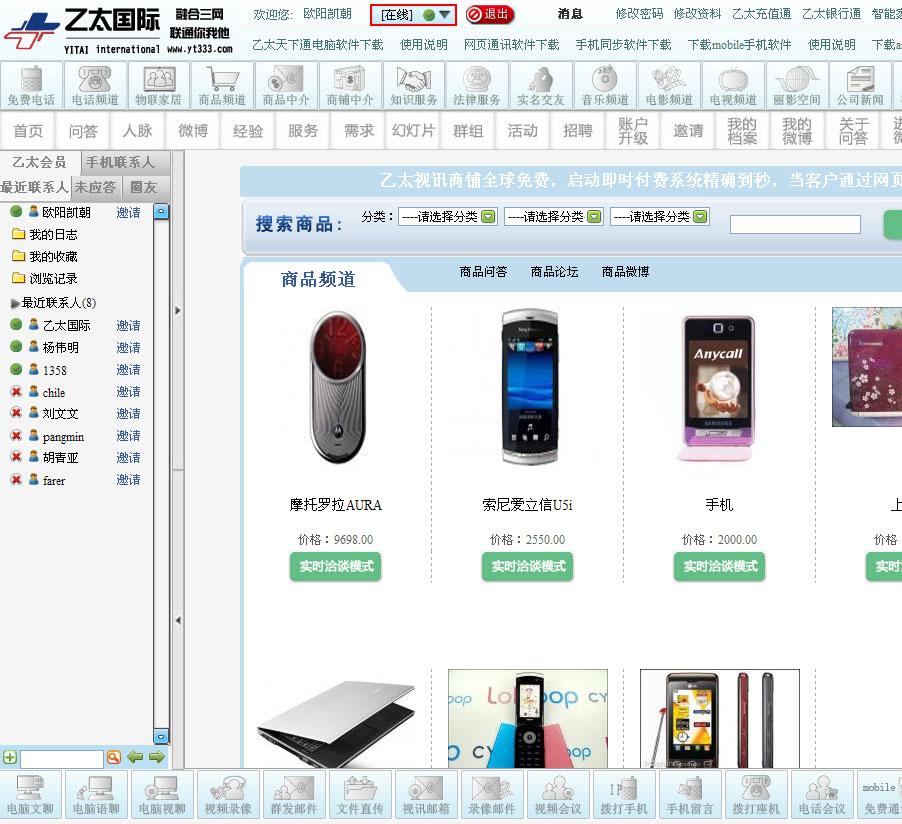Open the 免费电话 free call icon

coord(31,85)
